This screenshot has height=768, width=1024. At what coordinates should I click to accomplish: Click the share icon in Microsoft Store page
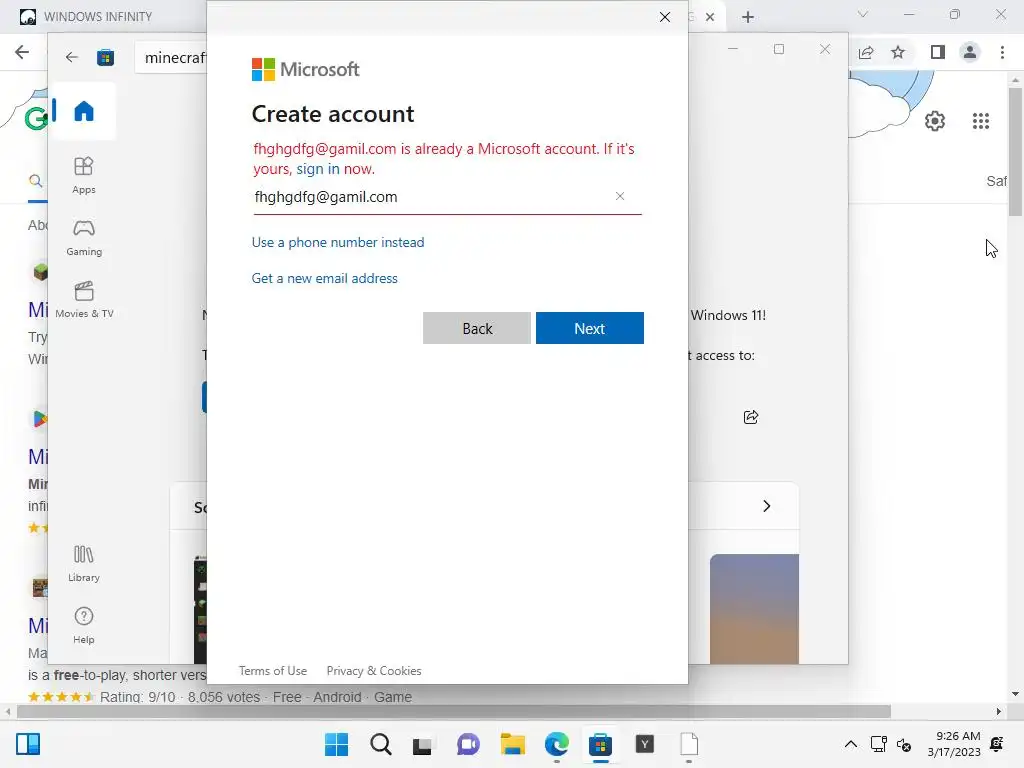point(751,417)
